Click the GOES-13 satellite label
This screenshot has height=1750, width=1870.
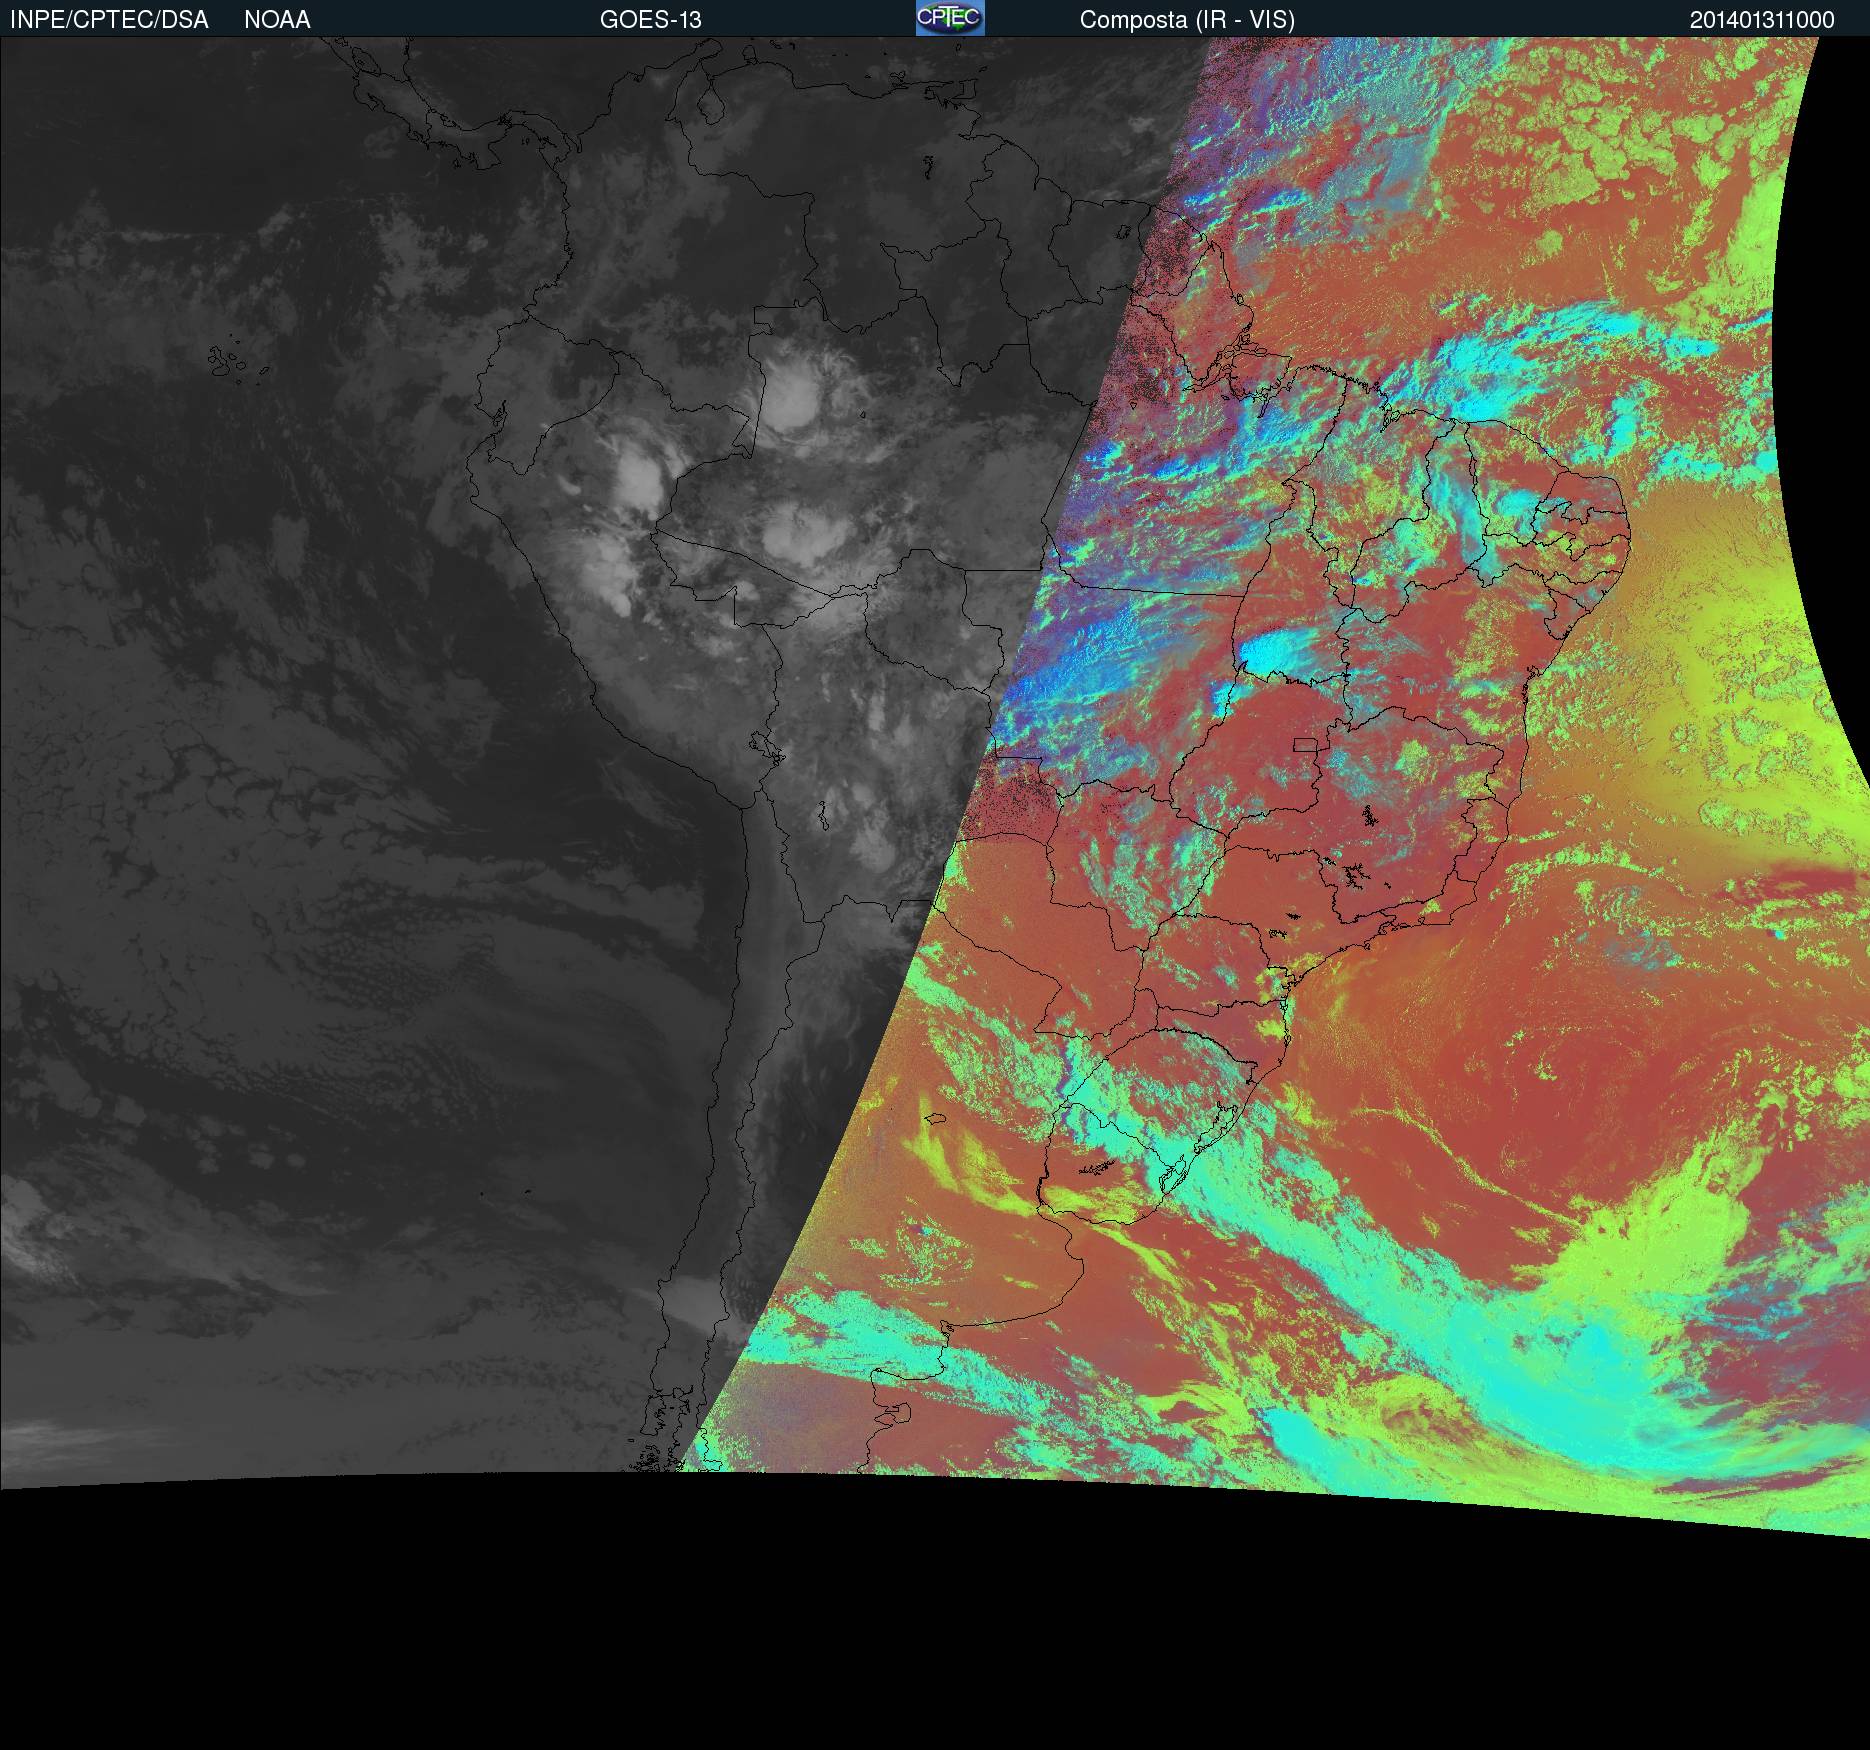coord(650,20)
